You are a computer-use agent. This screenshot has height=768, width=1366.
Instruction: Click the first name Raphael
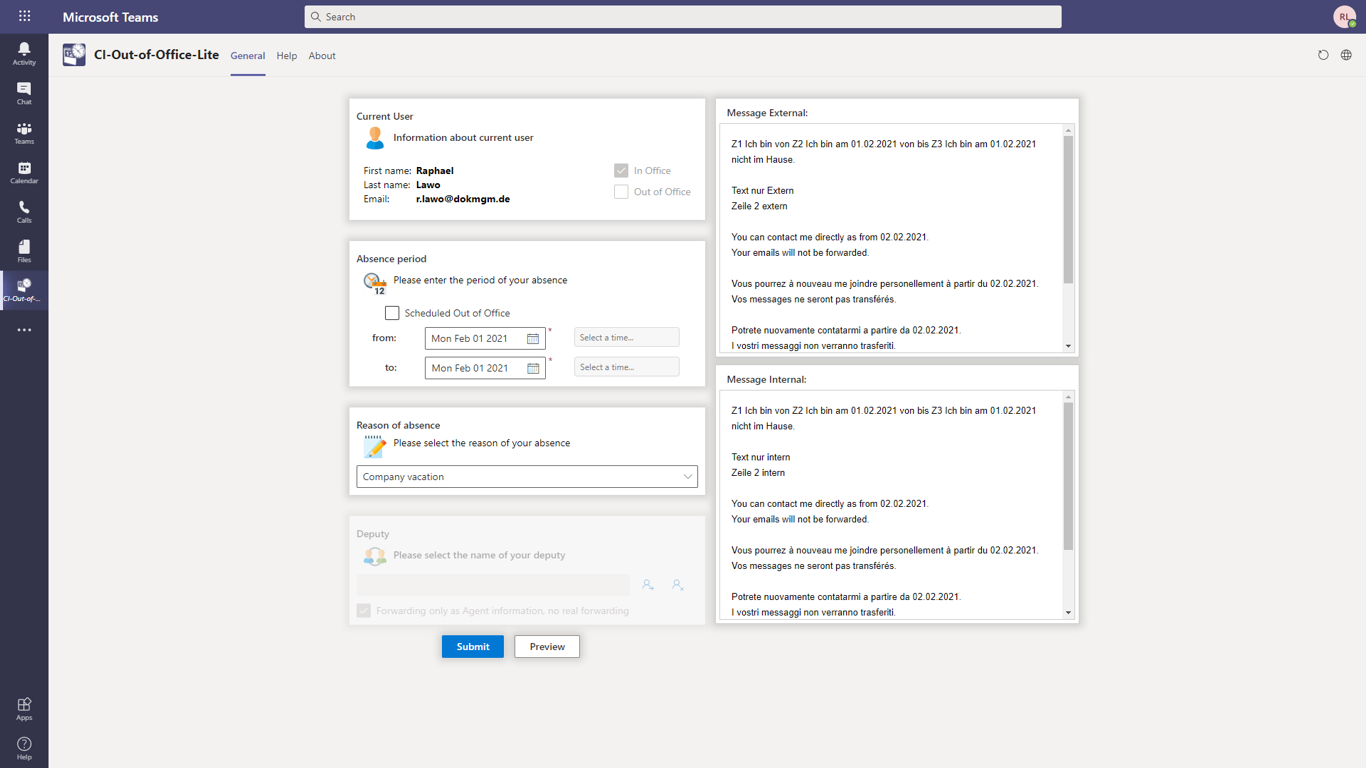(435, 171)
